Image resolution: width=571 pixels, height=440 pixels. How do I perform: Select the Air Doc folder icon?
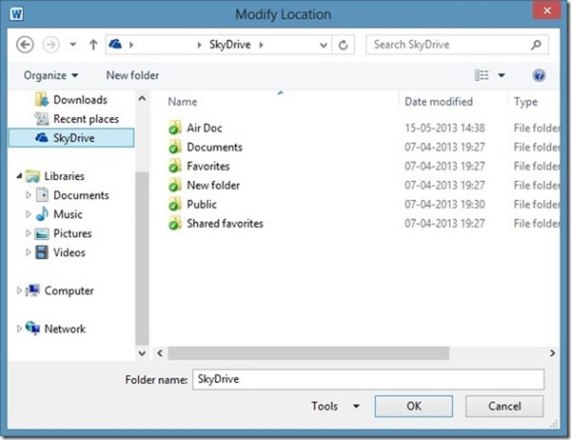(x=175, y=128)
